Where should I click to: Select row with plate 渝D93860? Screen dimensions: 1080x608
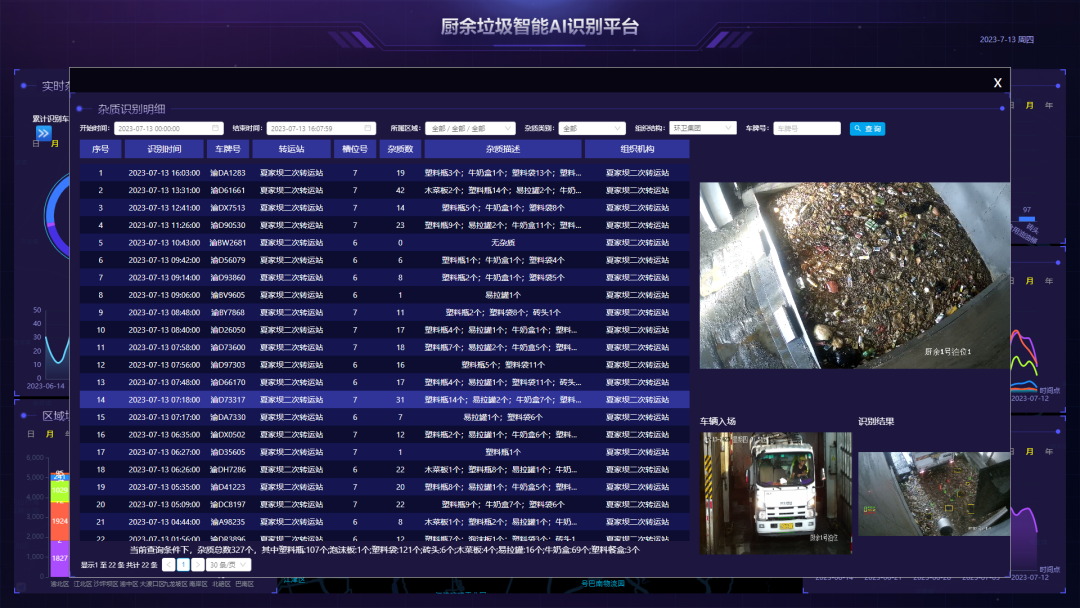coord(384,277)
